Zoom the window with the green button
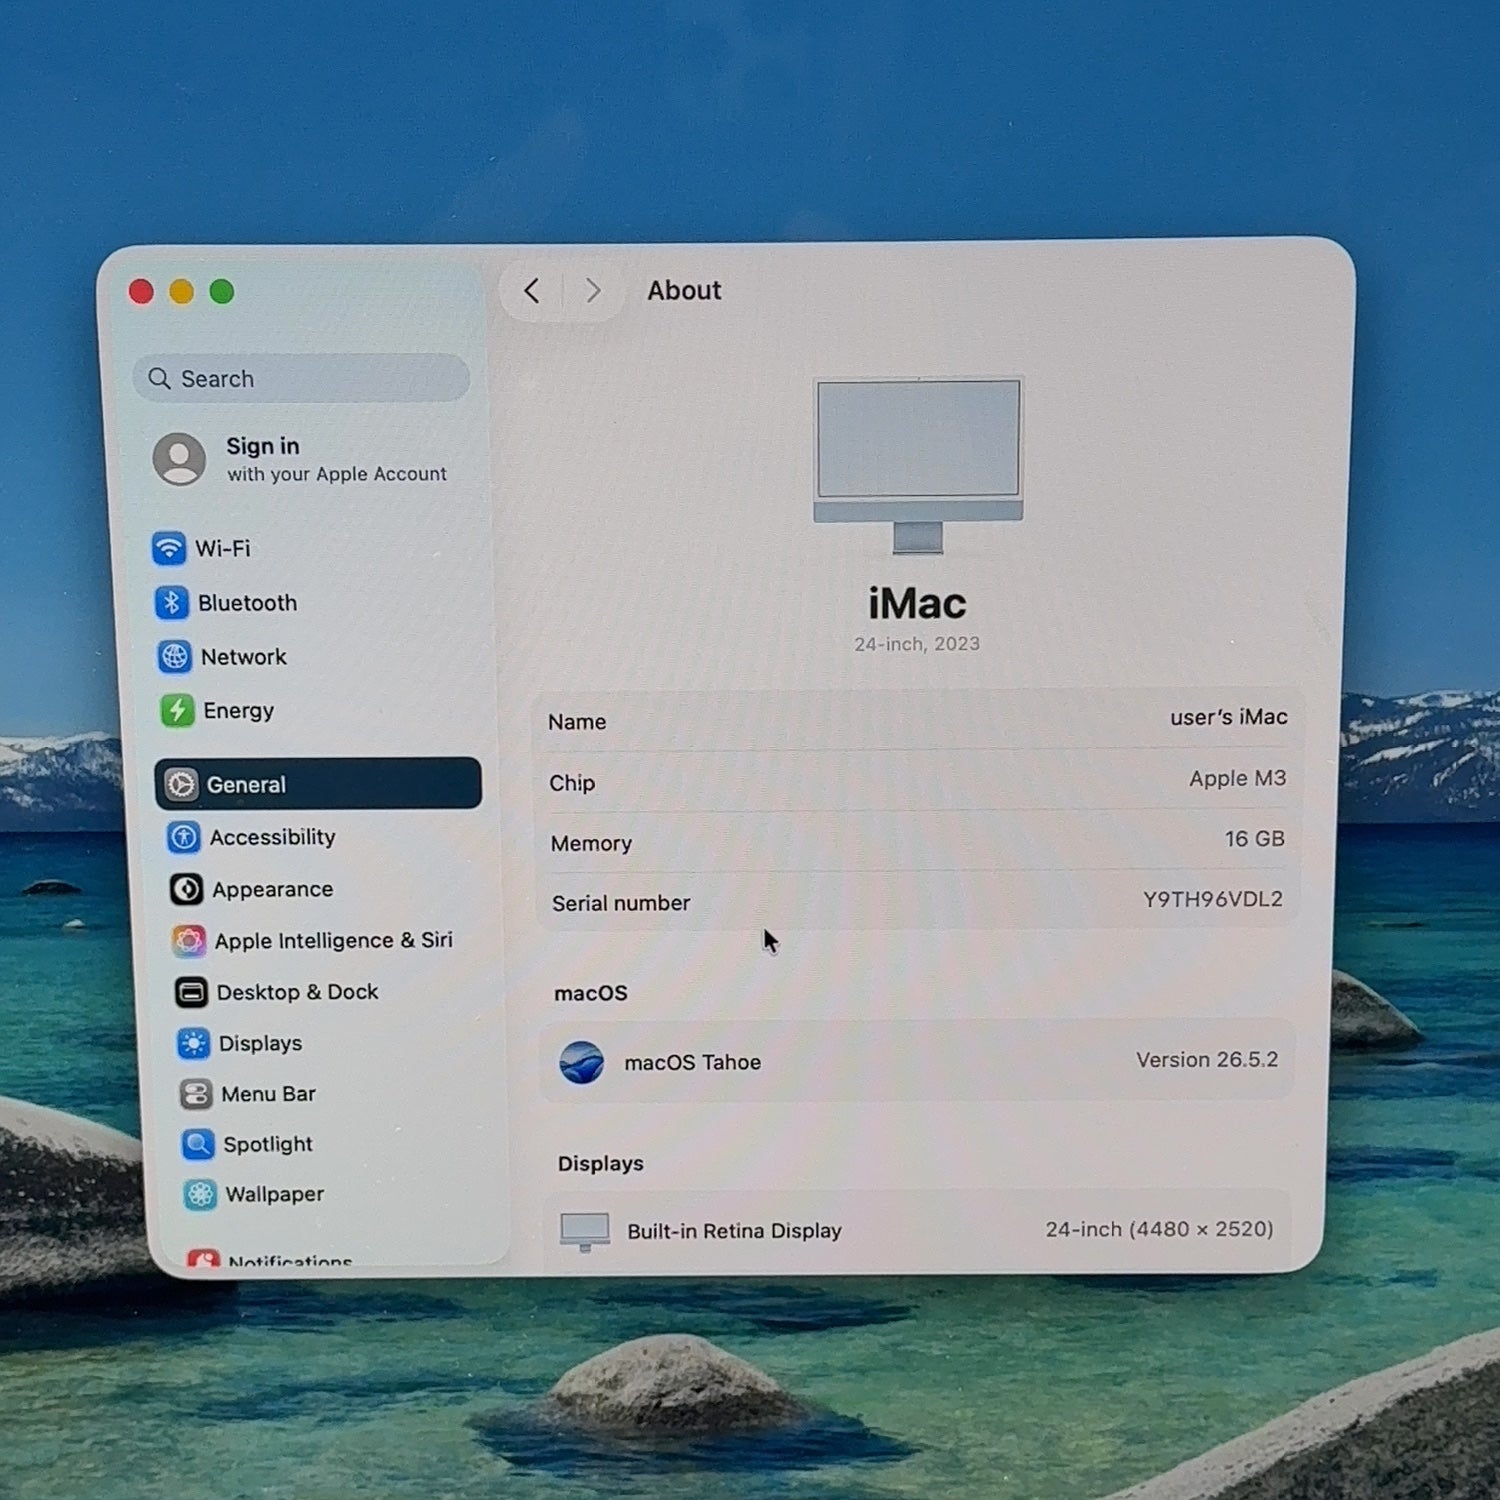Screen dimensions: 1500x1500 [x=222, y=292]
